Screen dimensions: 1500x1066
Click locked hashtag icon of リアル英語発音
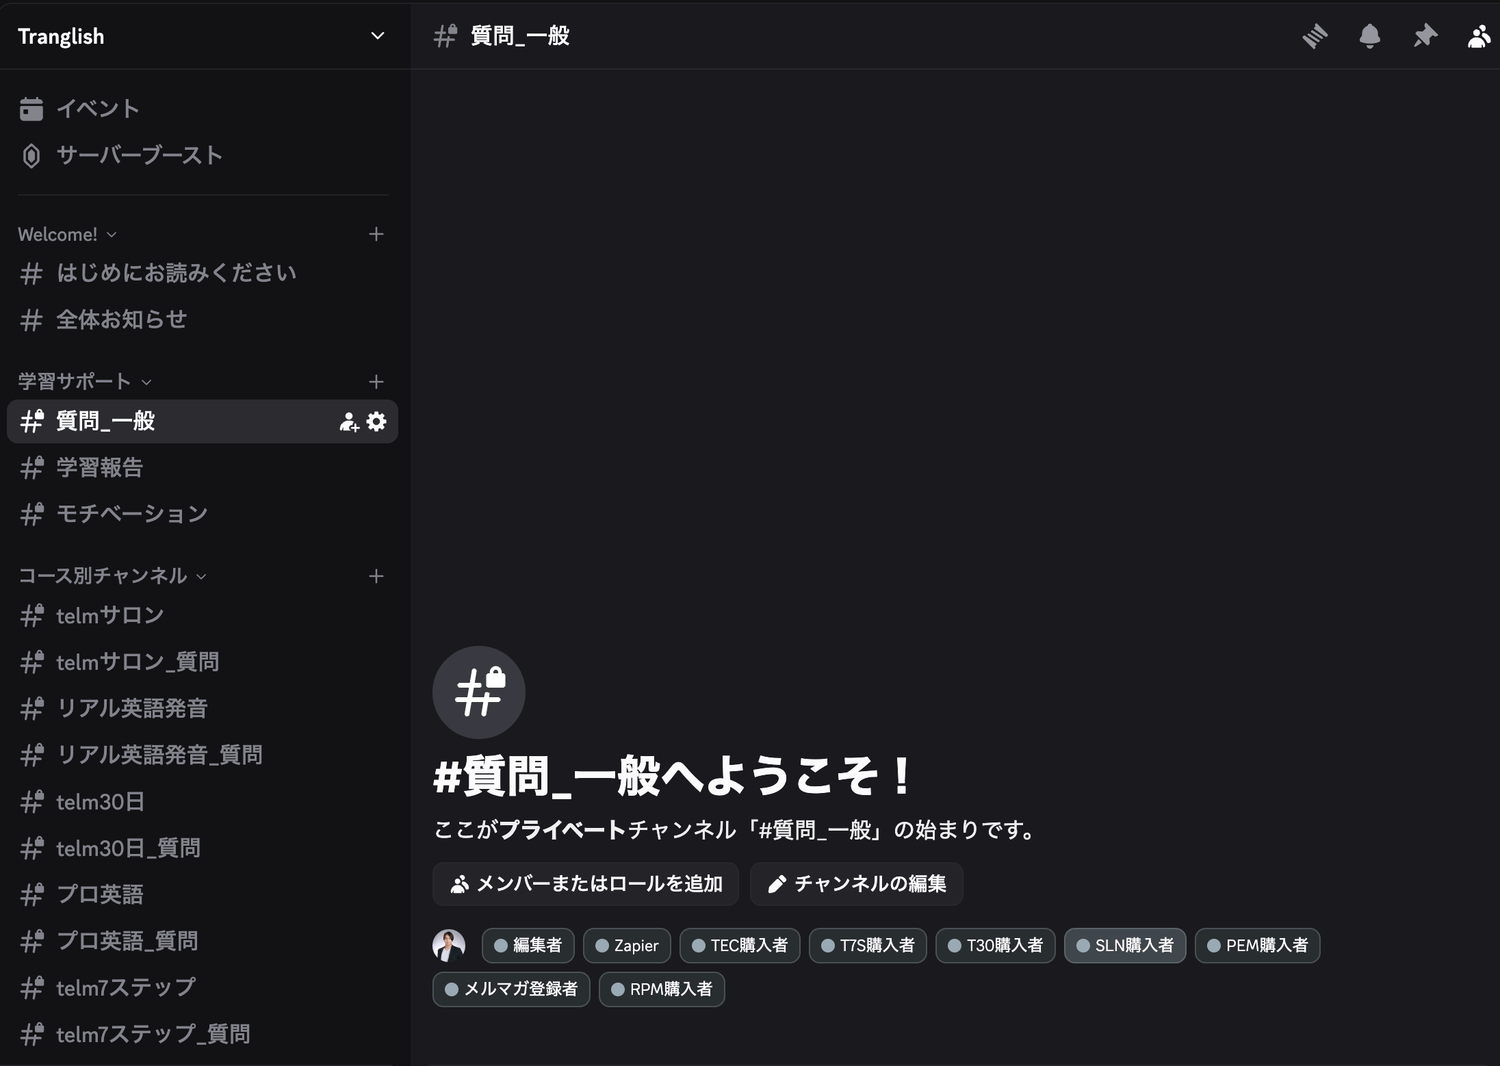32,708
